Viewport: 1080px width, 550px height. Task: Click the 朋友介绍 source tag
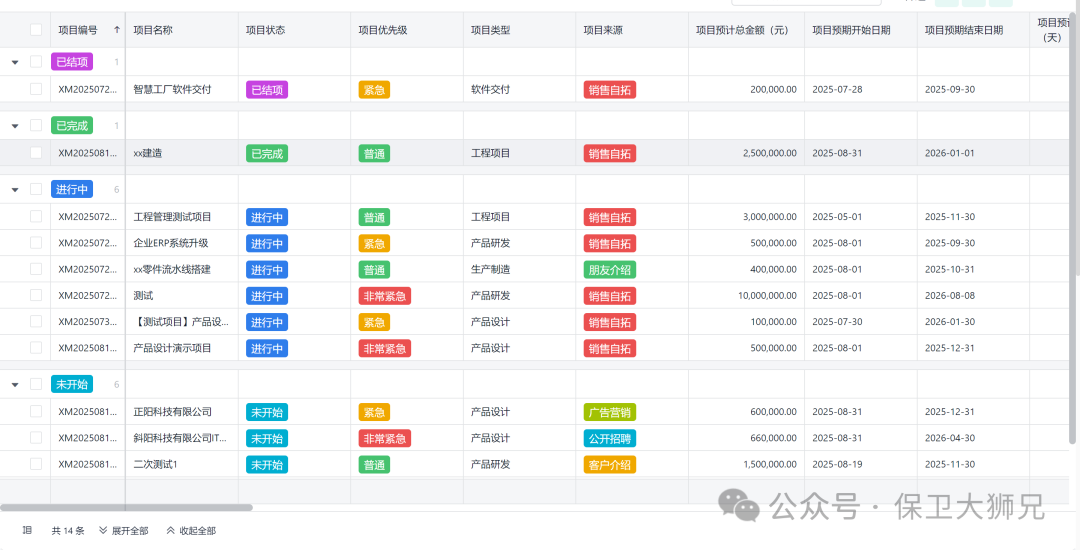(x=609, y=270)
